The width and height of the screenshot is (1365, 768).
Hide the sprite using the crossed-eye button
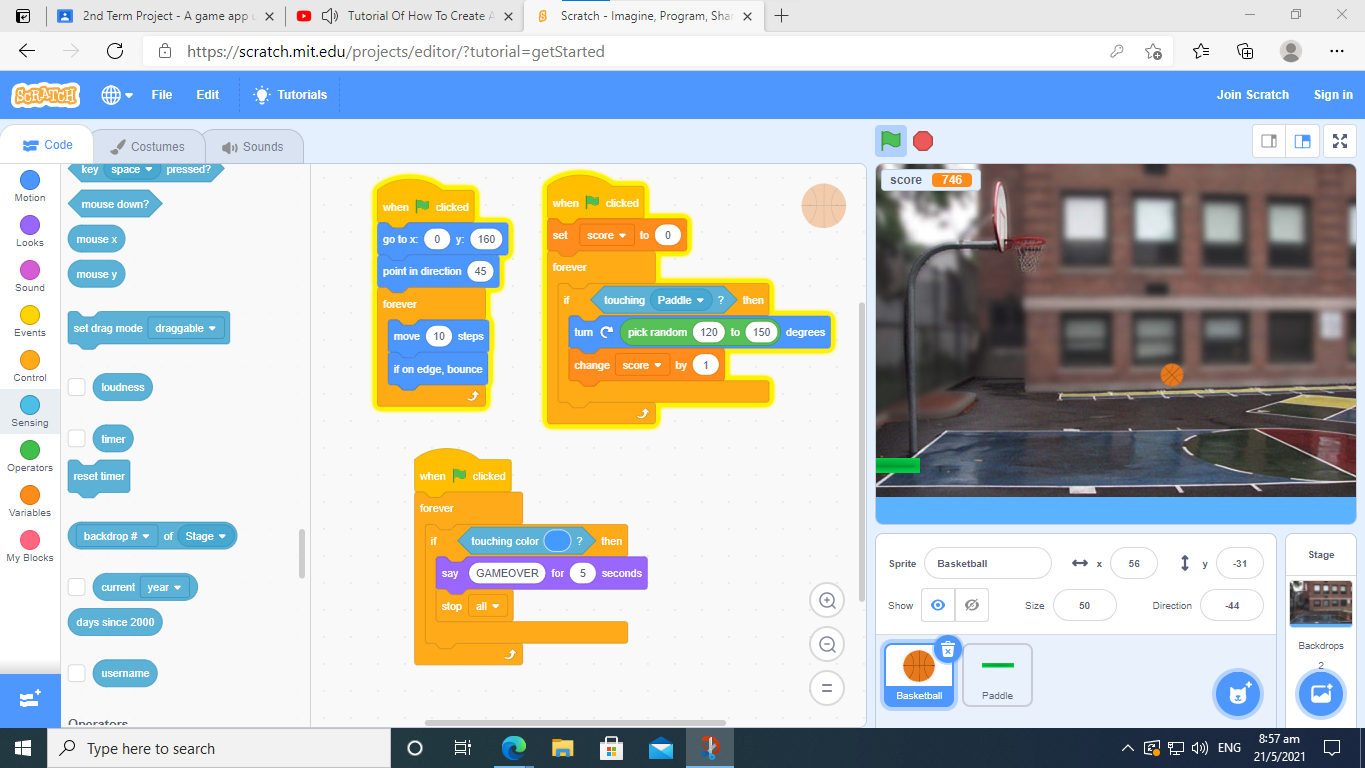[x=971, y=606]
